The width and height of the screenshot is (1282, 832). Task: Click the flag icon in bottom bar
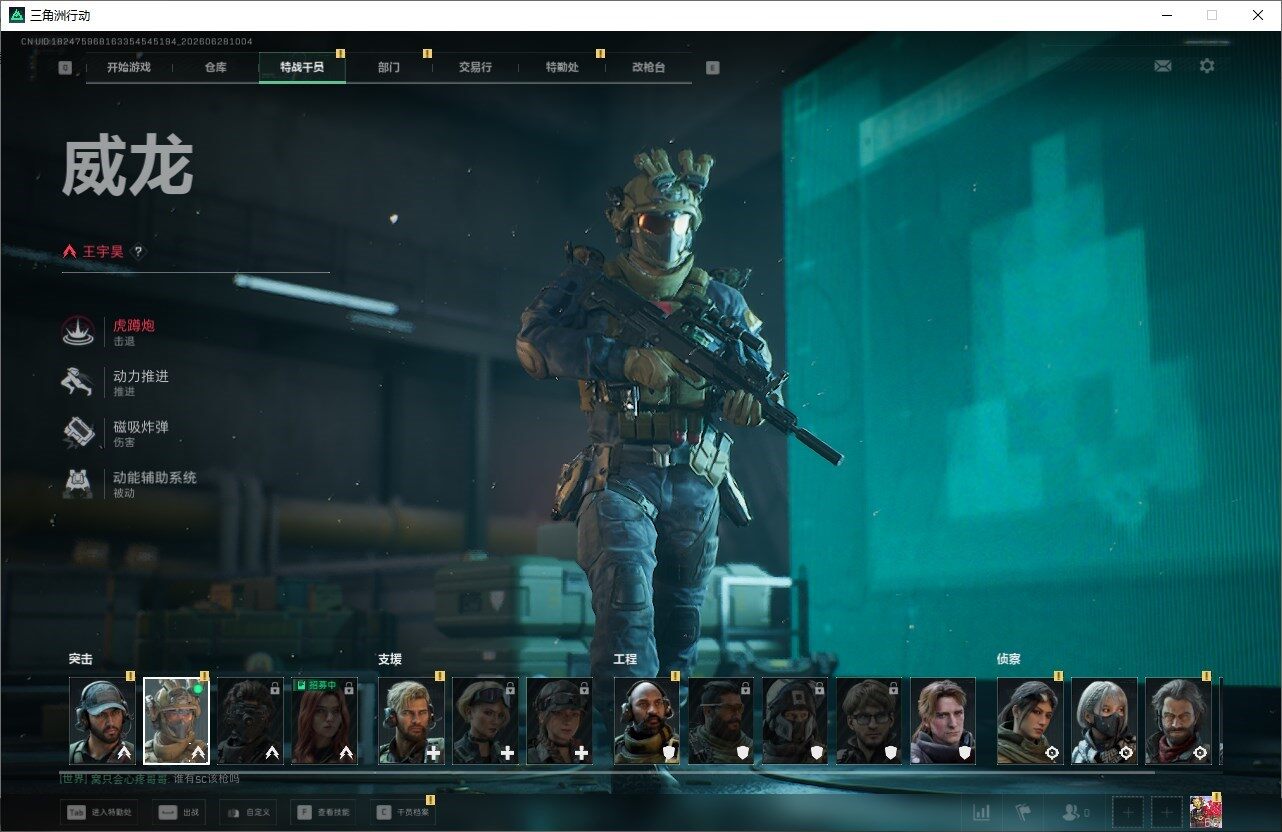[1022, 812]
